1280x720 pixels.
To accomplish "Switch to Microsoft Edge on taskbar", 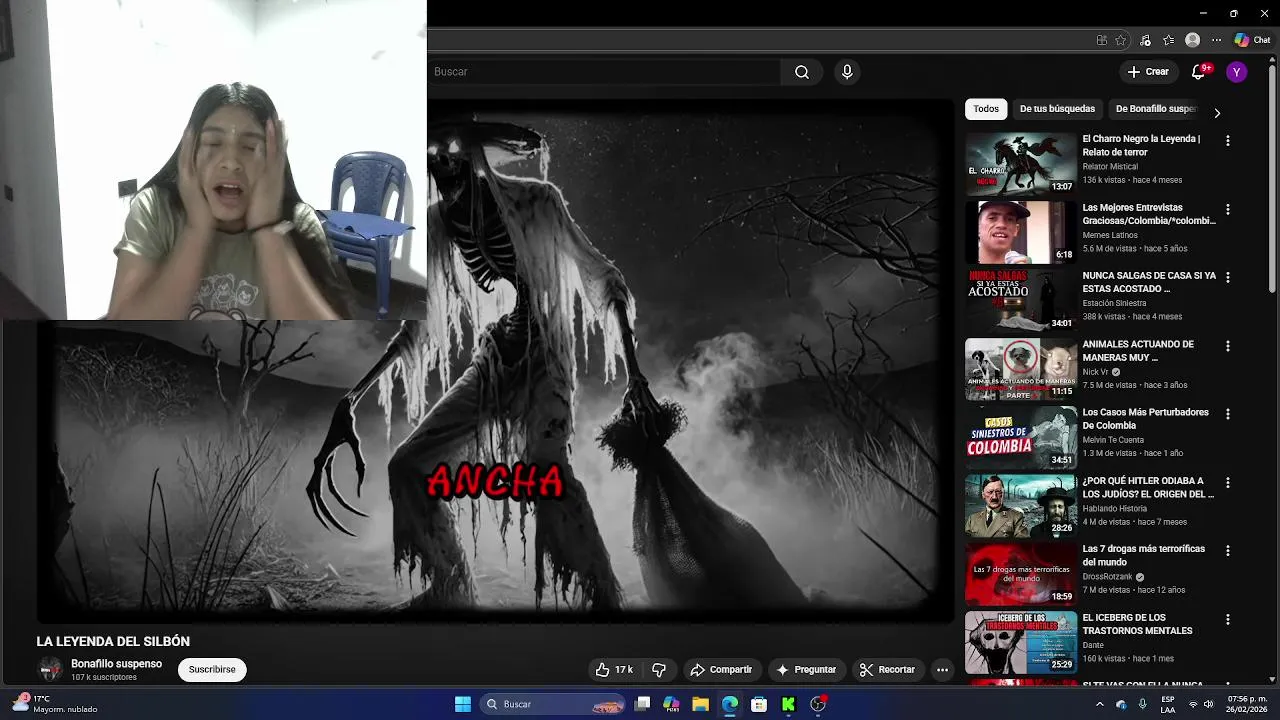I will (x=730, y=704).
